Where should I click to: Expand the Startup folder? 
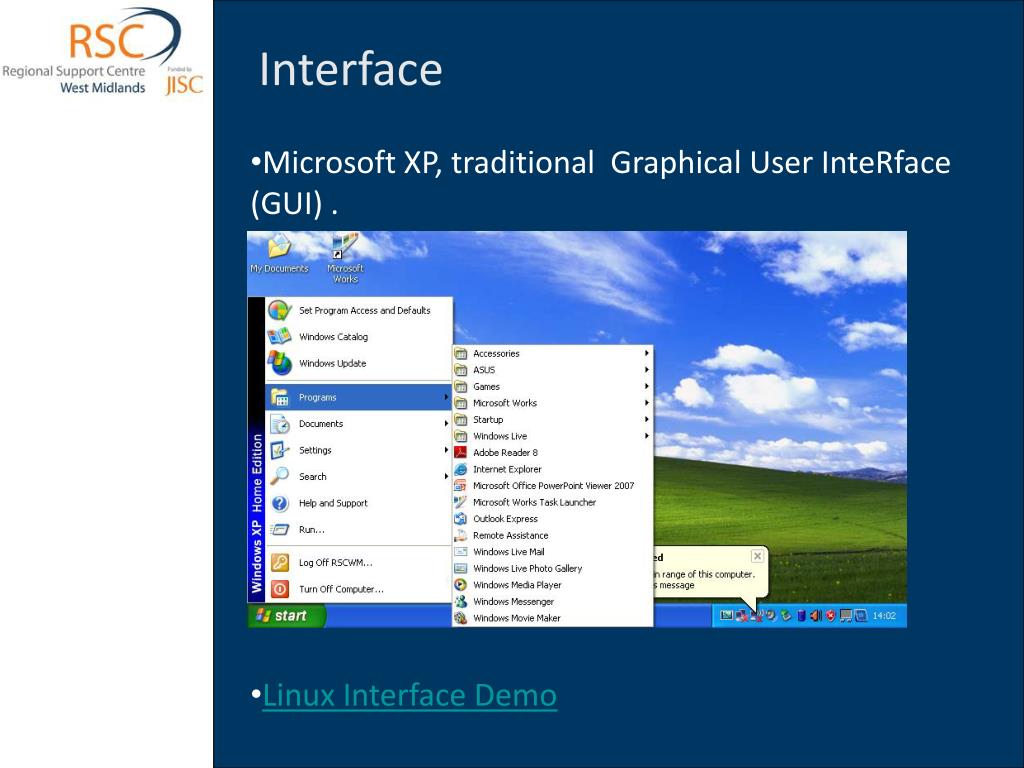tap(552, 419)
